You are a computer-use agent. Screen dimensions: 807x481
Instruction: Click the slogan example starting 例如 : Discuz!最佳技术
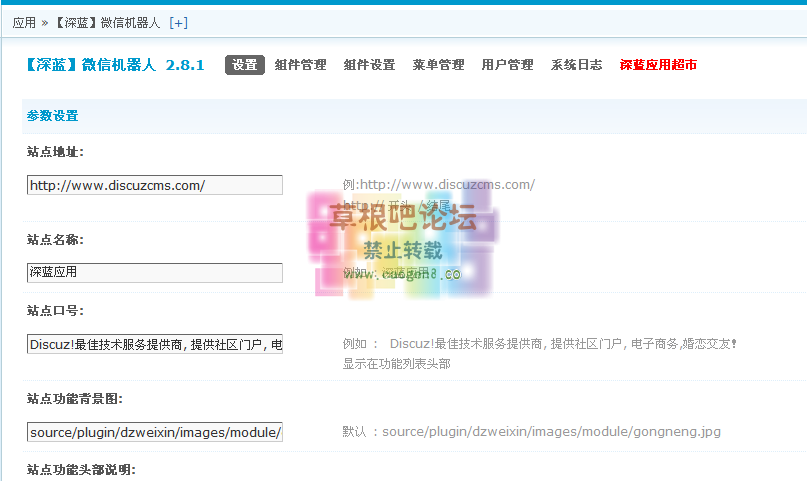[x=540, y=344]
